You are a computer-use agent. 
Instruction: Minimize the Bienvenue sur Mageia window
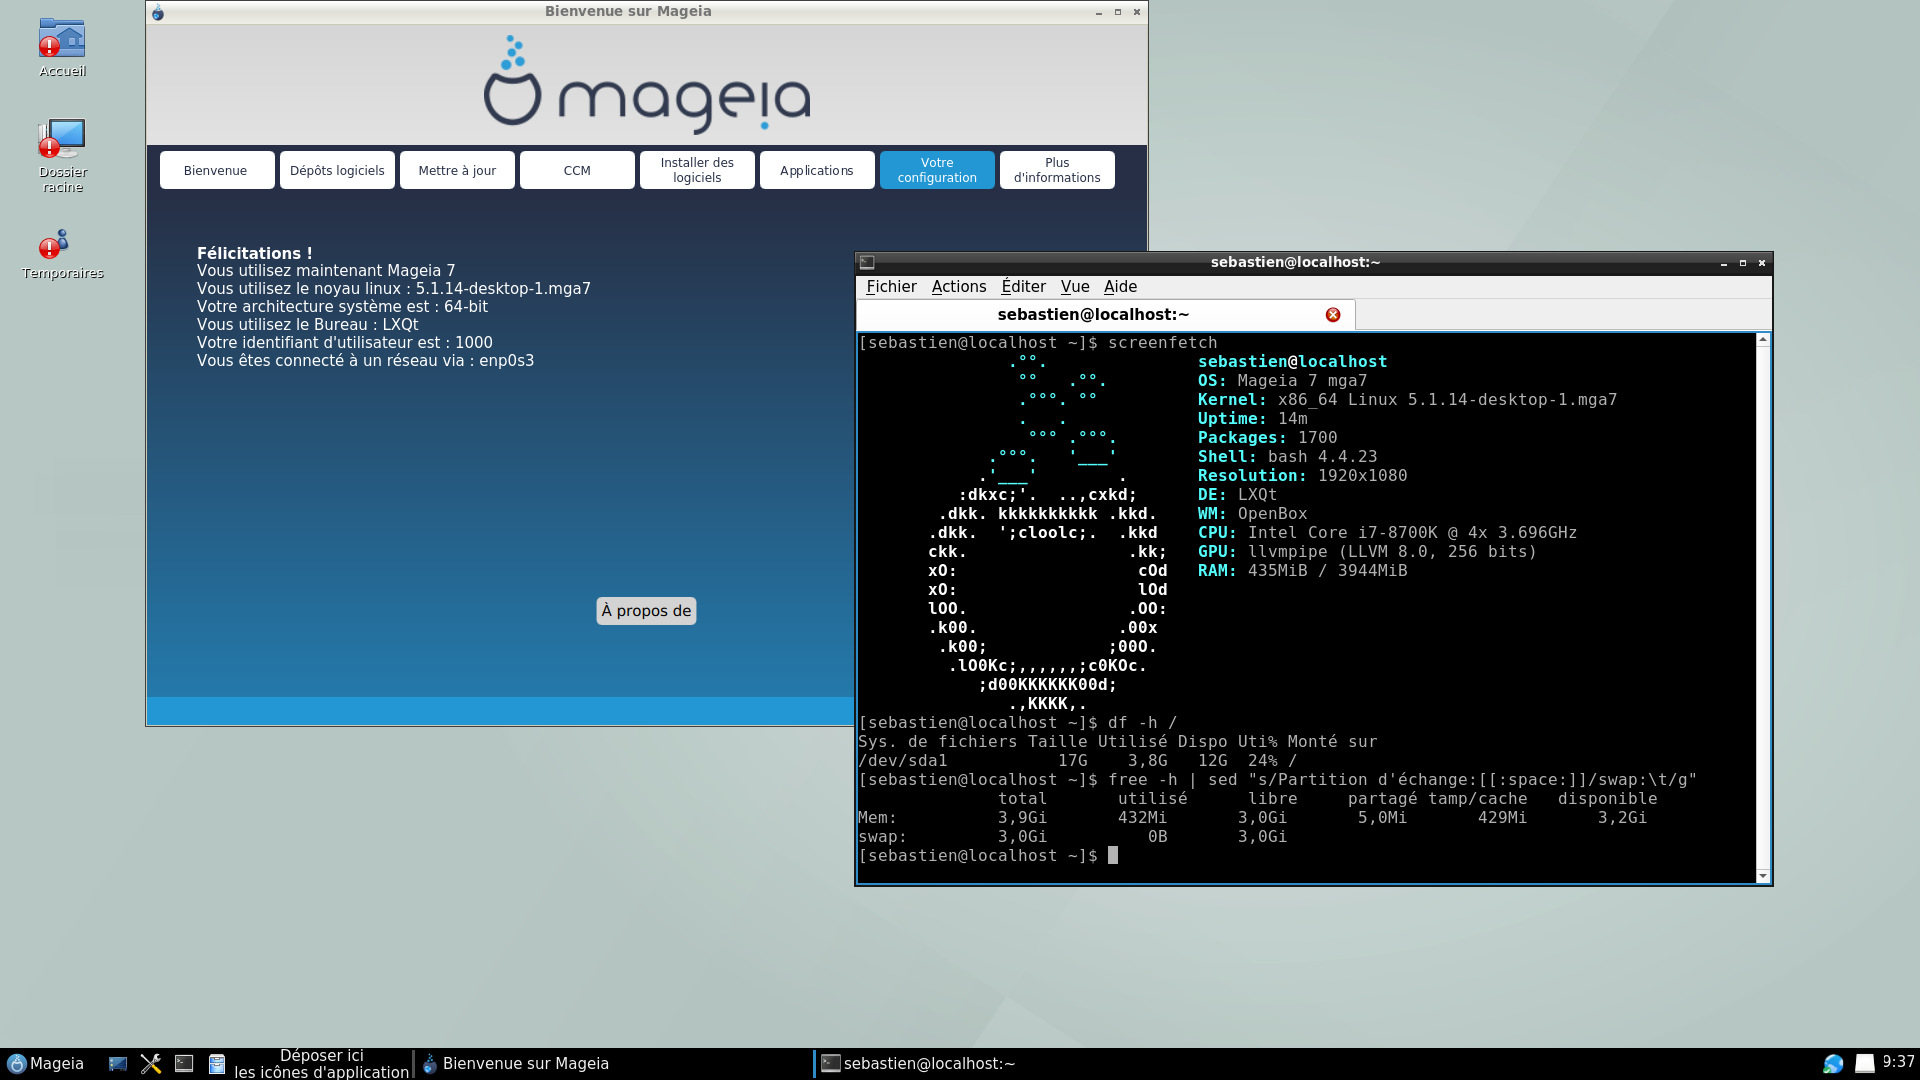click(x=1099, y=12)
